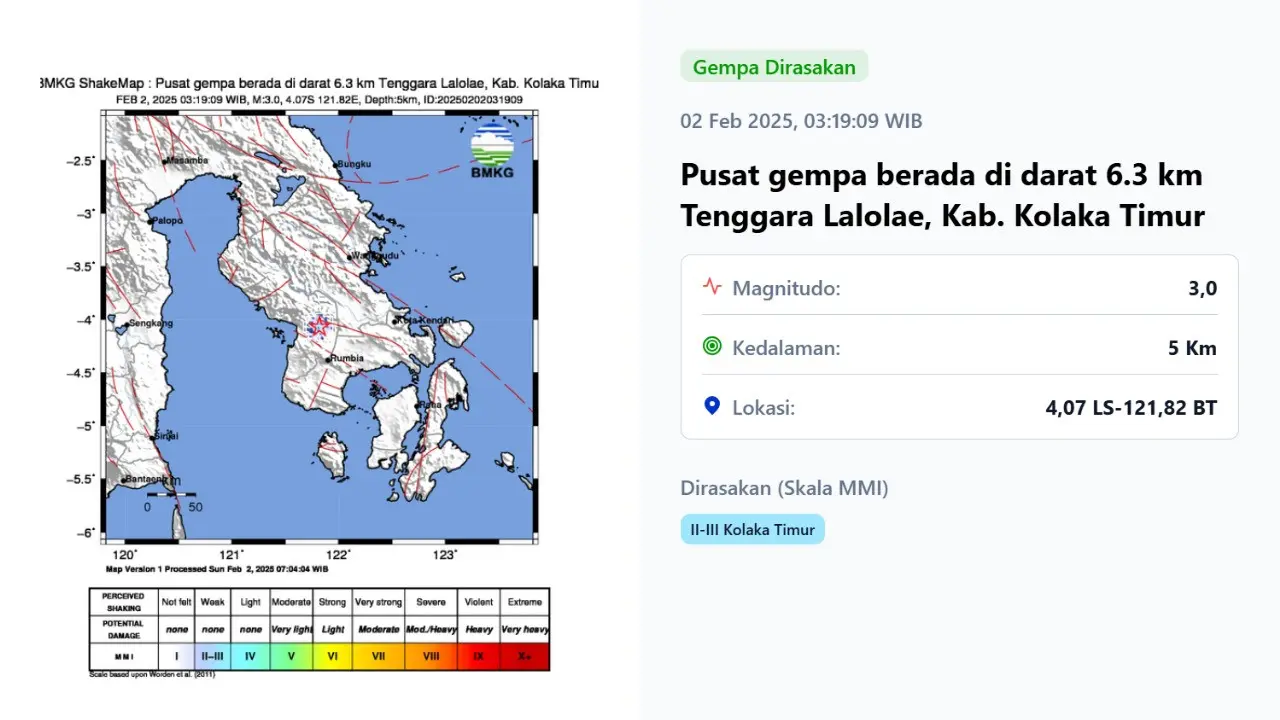Click the PERCEIVED SHAKING legend header

pos(123,601)
